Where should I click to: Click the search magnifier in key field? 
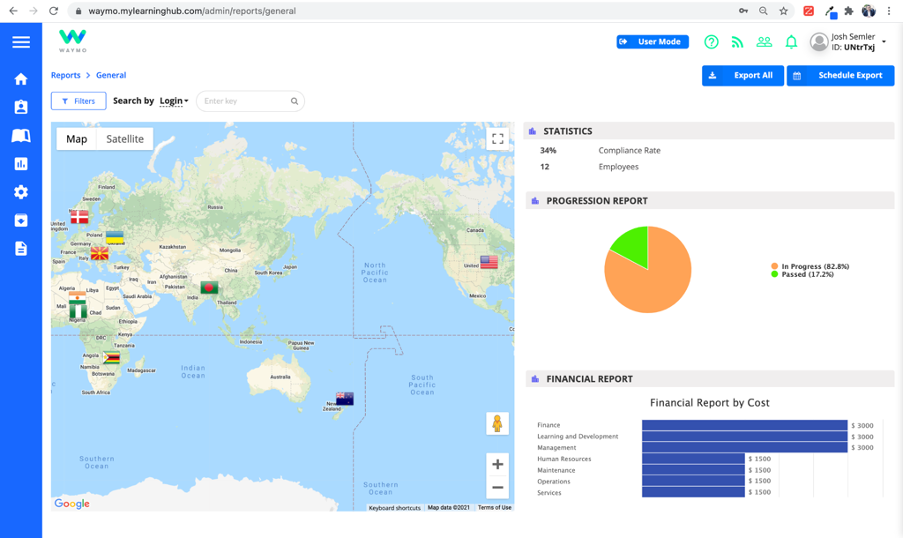pyautogui.click(x=294, y=101)
